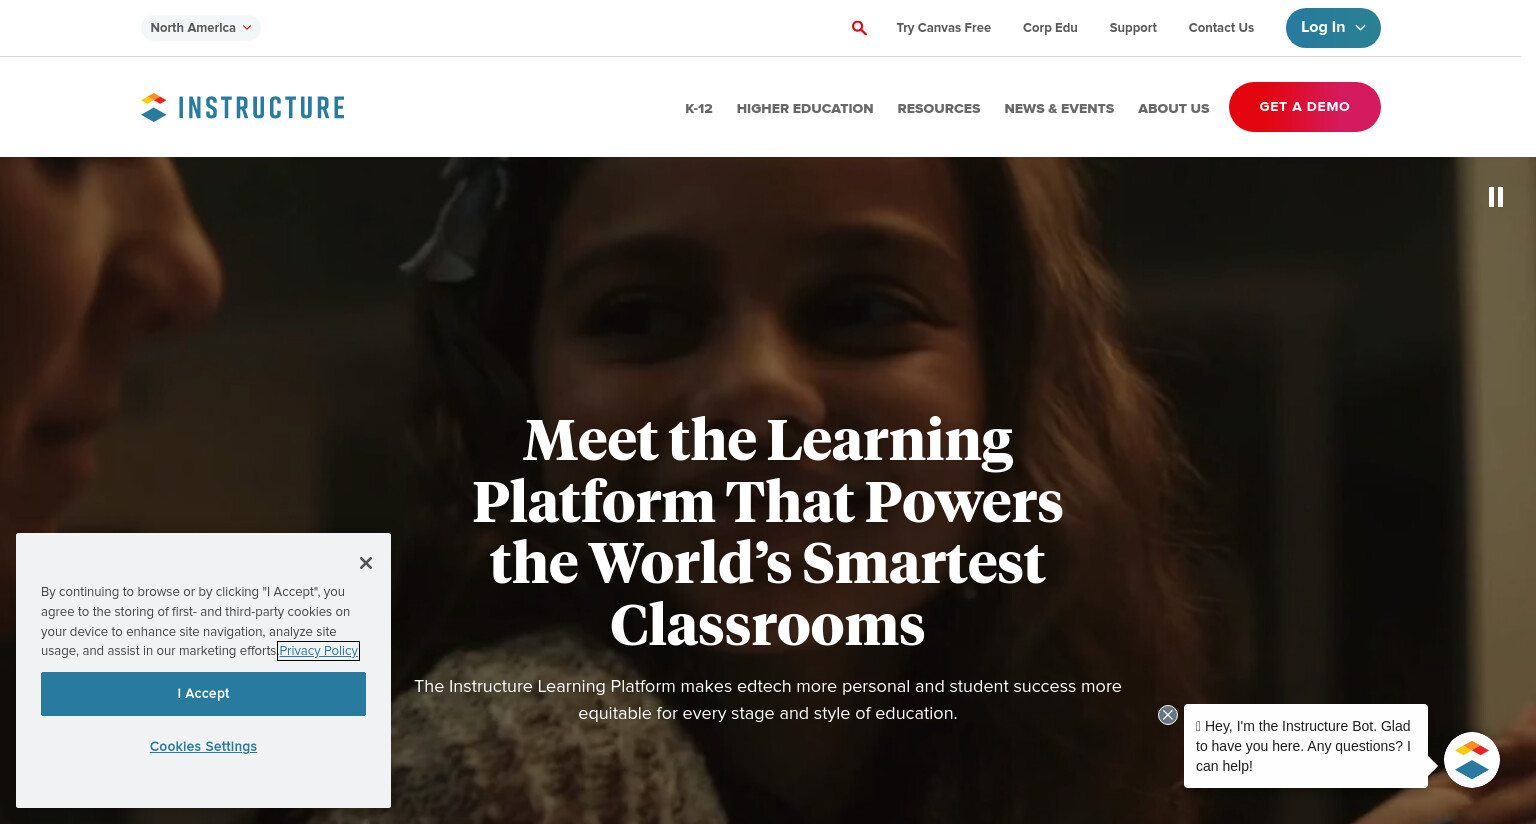The image size is (1536, 824).
Task: Click the Get a Demo button
Action: (1305, 107)
